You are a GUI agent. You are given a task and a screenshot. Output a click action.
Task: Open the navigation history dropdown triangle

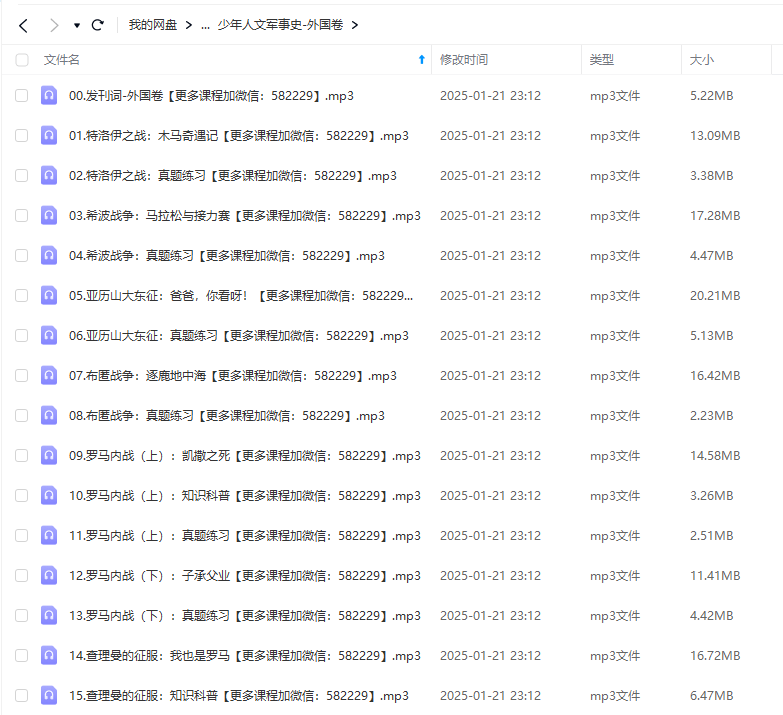[77, 25]
